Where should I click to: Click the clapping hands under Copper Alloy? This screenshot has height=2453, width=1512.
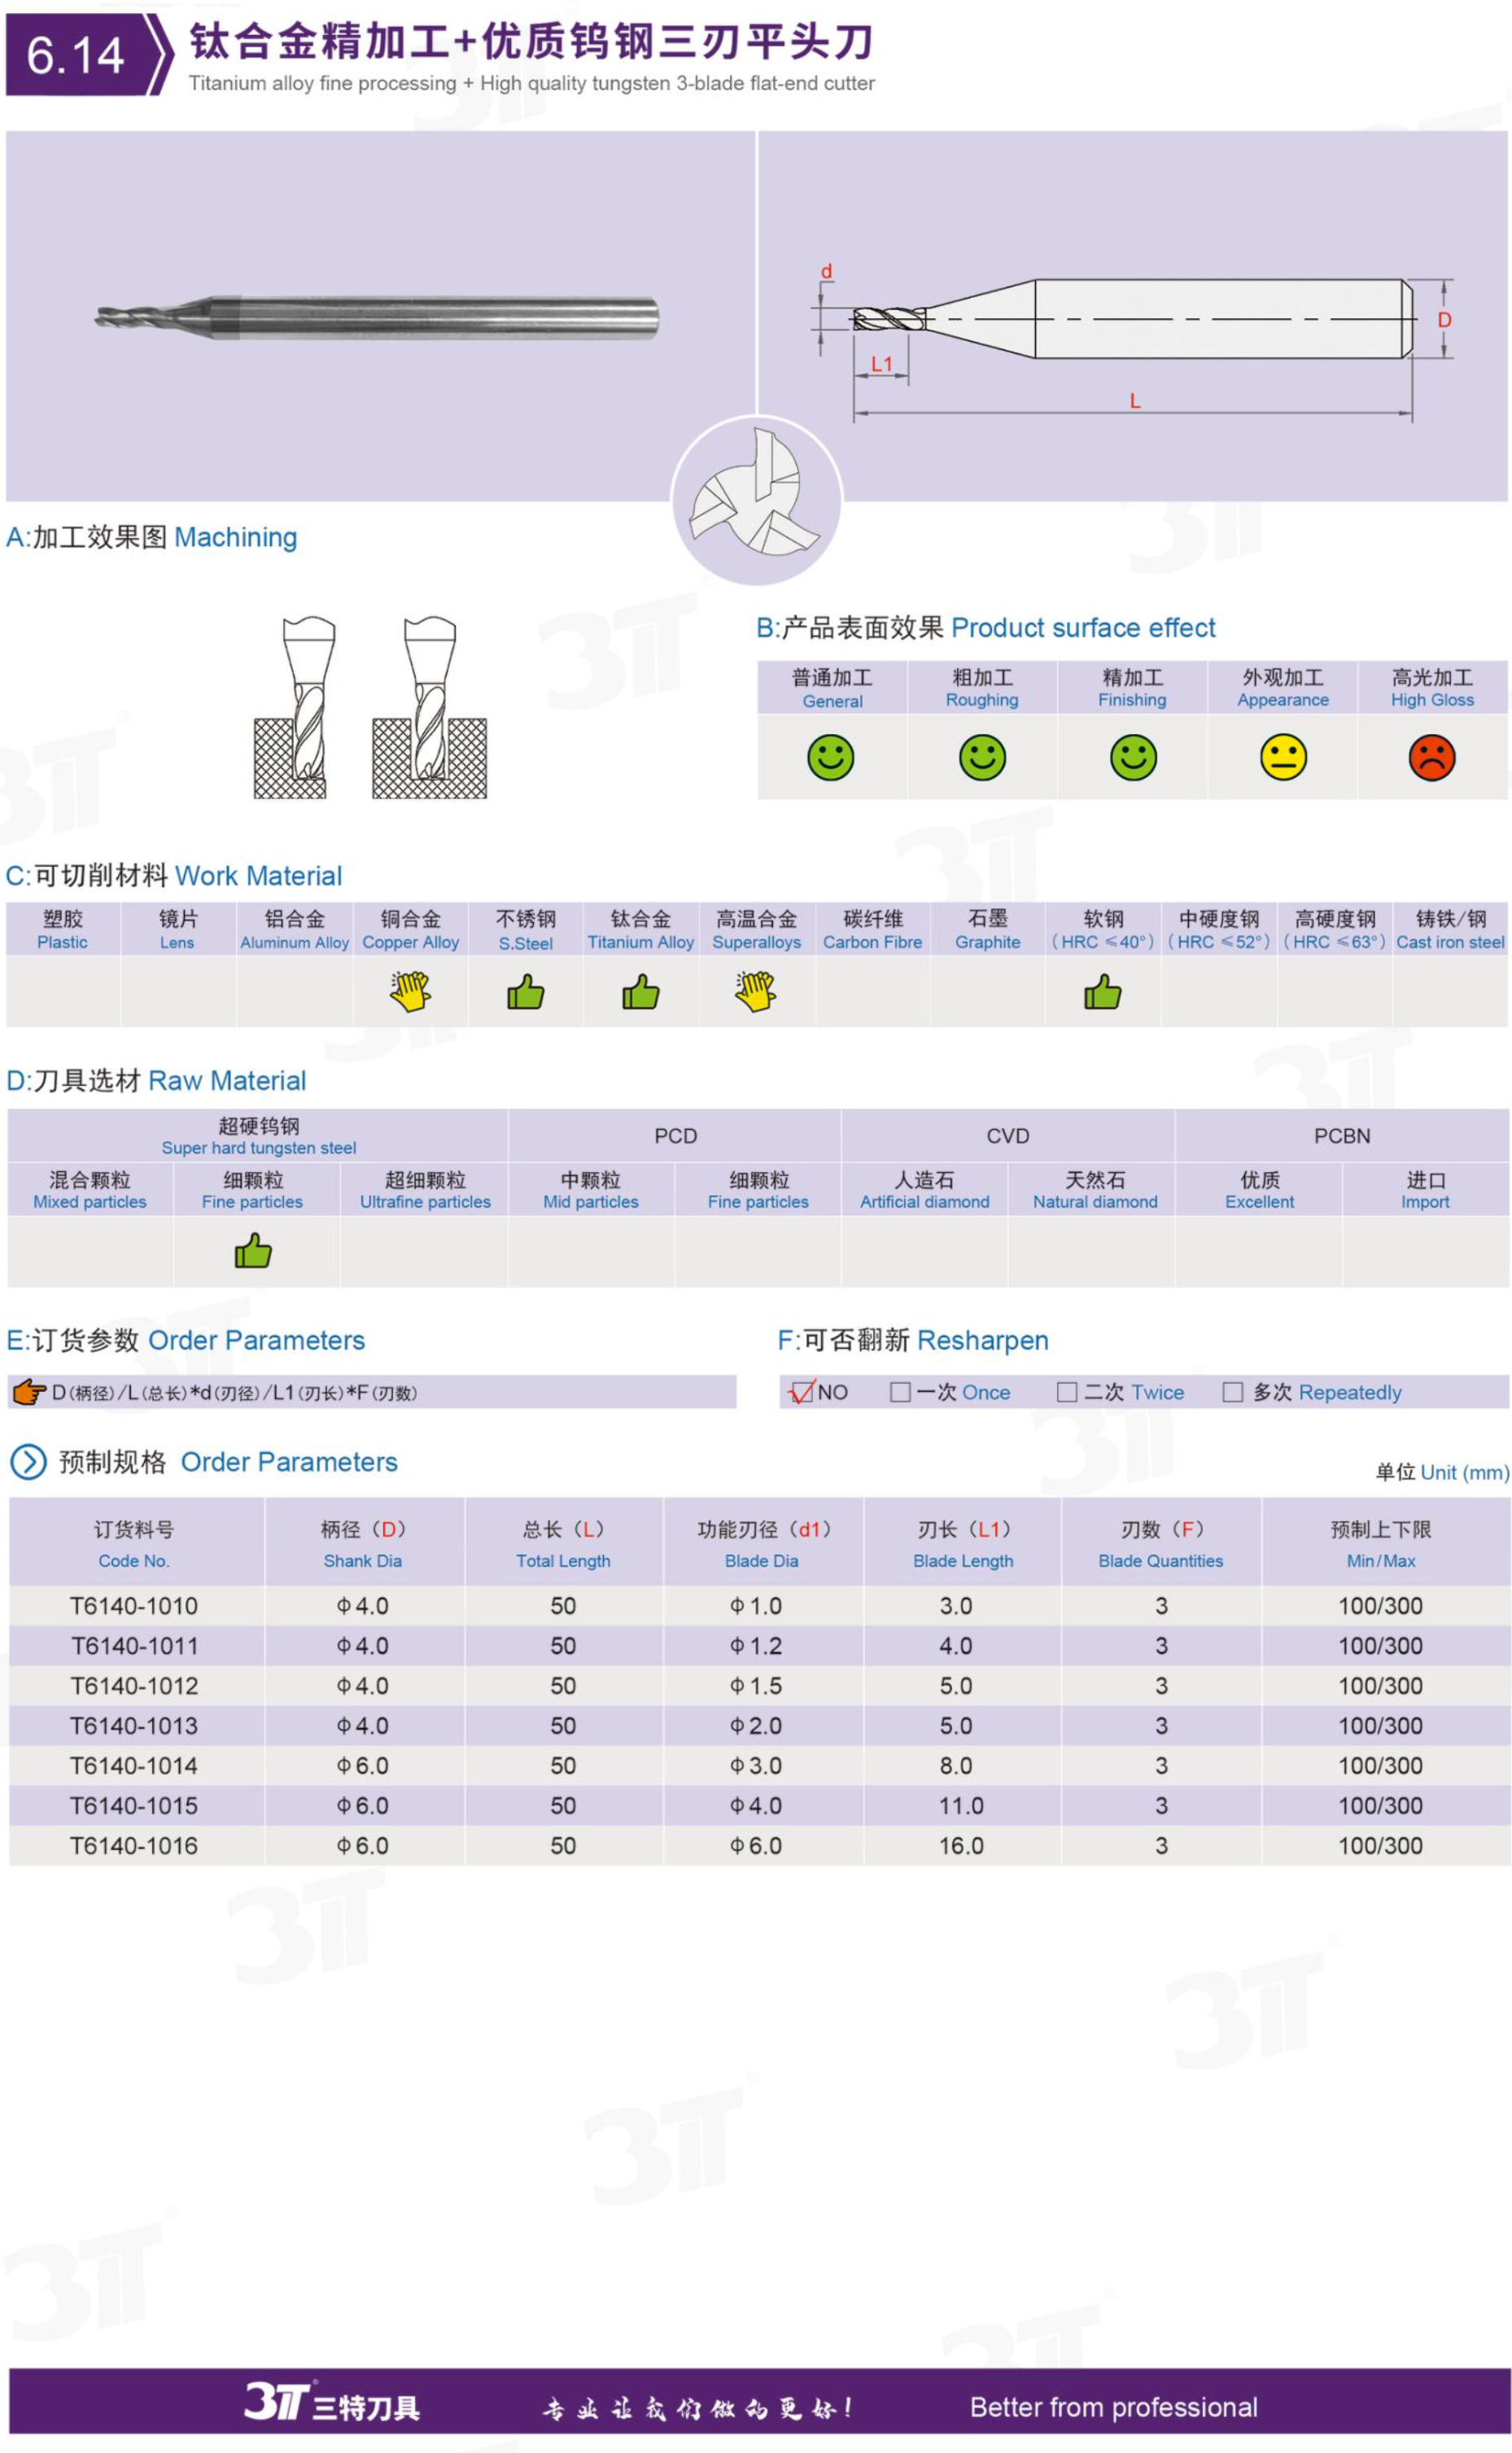(410, 991)
